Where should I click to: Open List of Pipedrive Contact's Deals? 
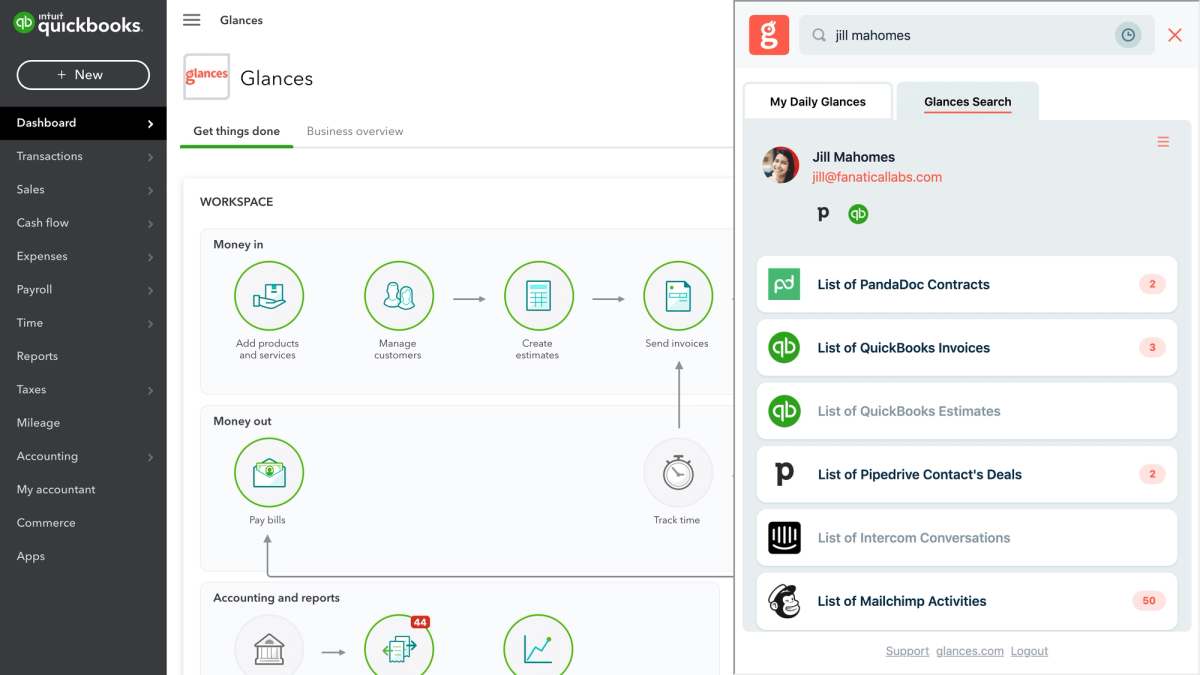(967, 474)
